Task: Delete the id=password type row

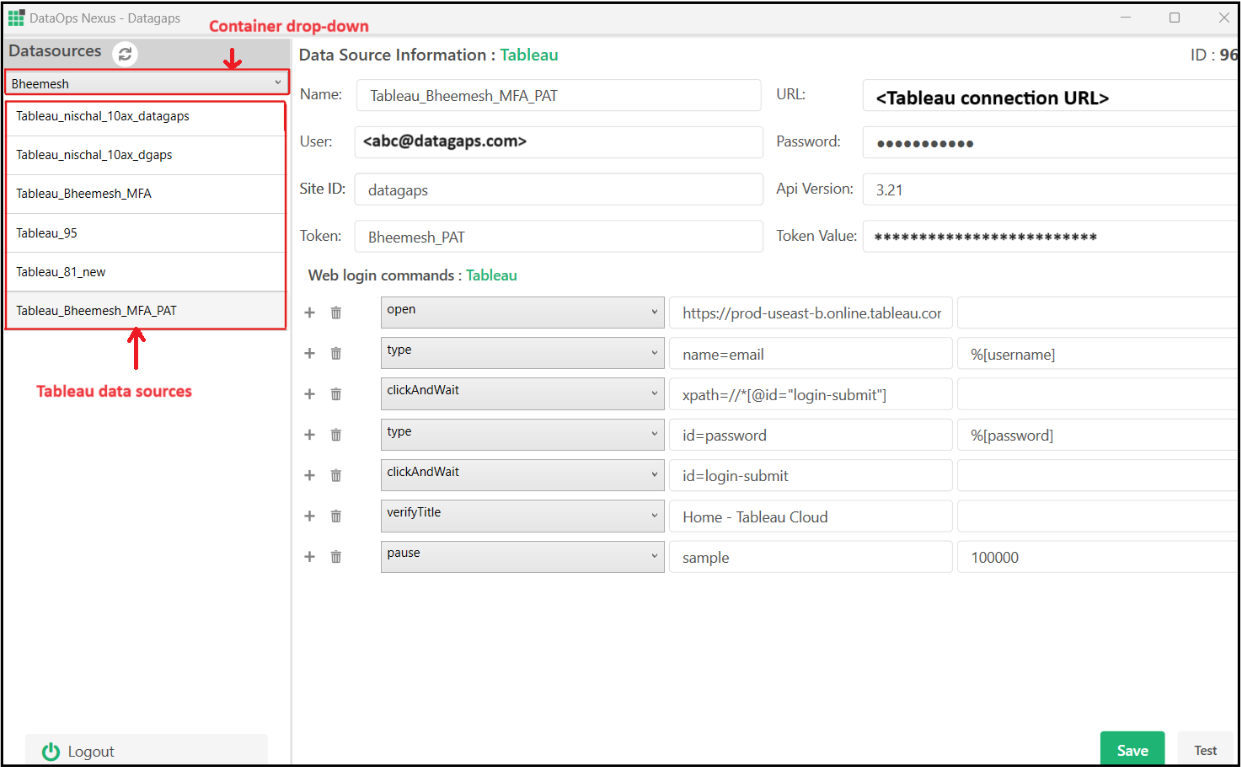Action: [x=336, y=435]
